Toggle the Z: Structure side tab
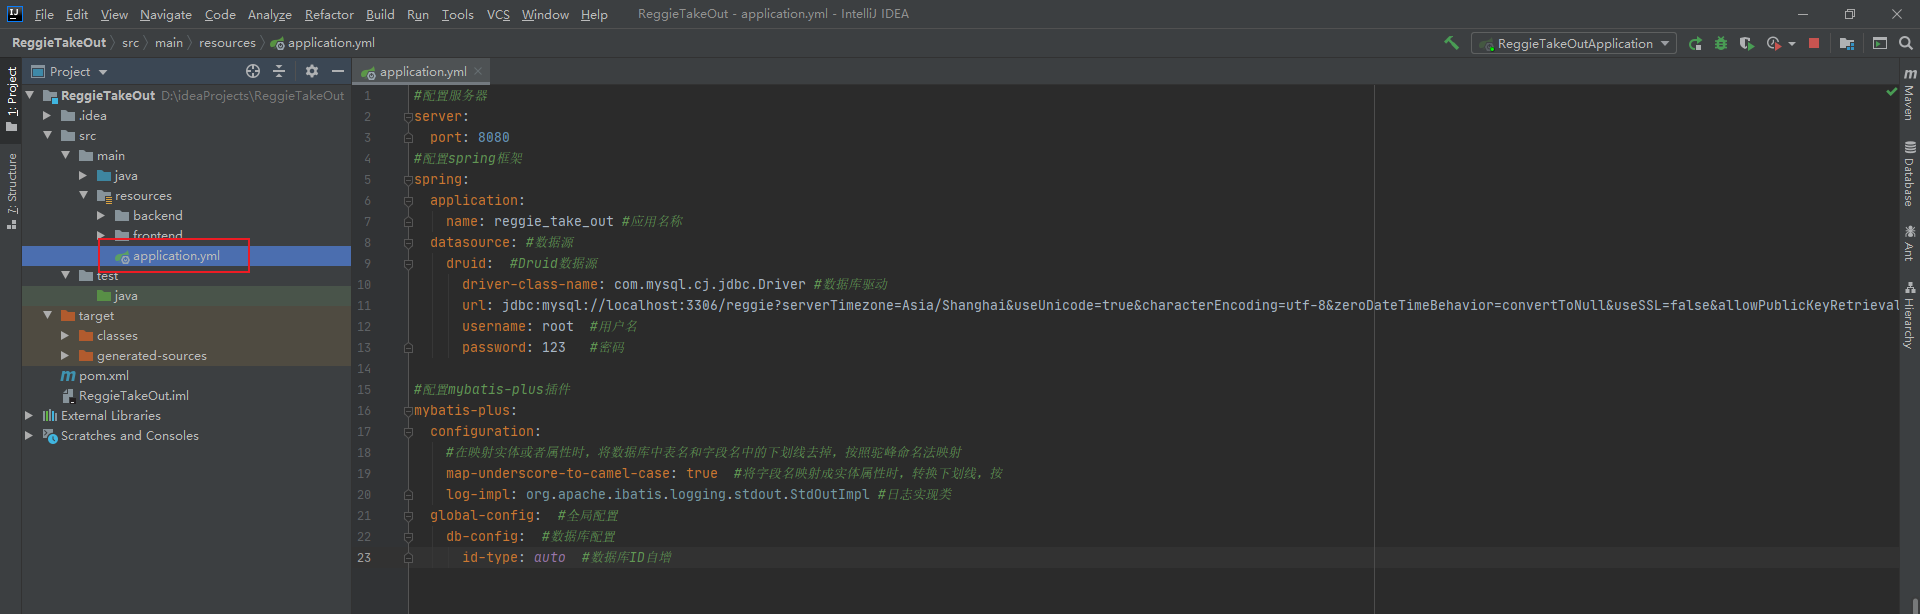 coord(11,192)
